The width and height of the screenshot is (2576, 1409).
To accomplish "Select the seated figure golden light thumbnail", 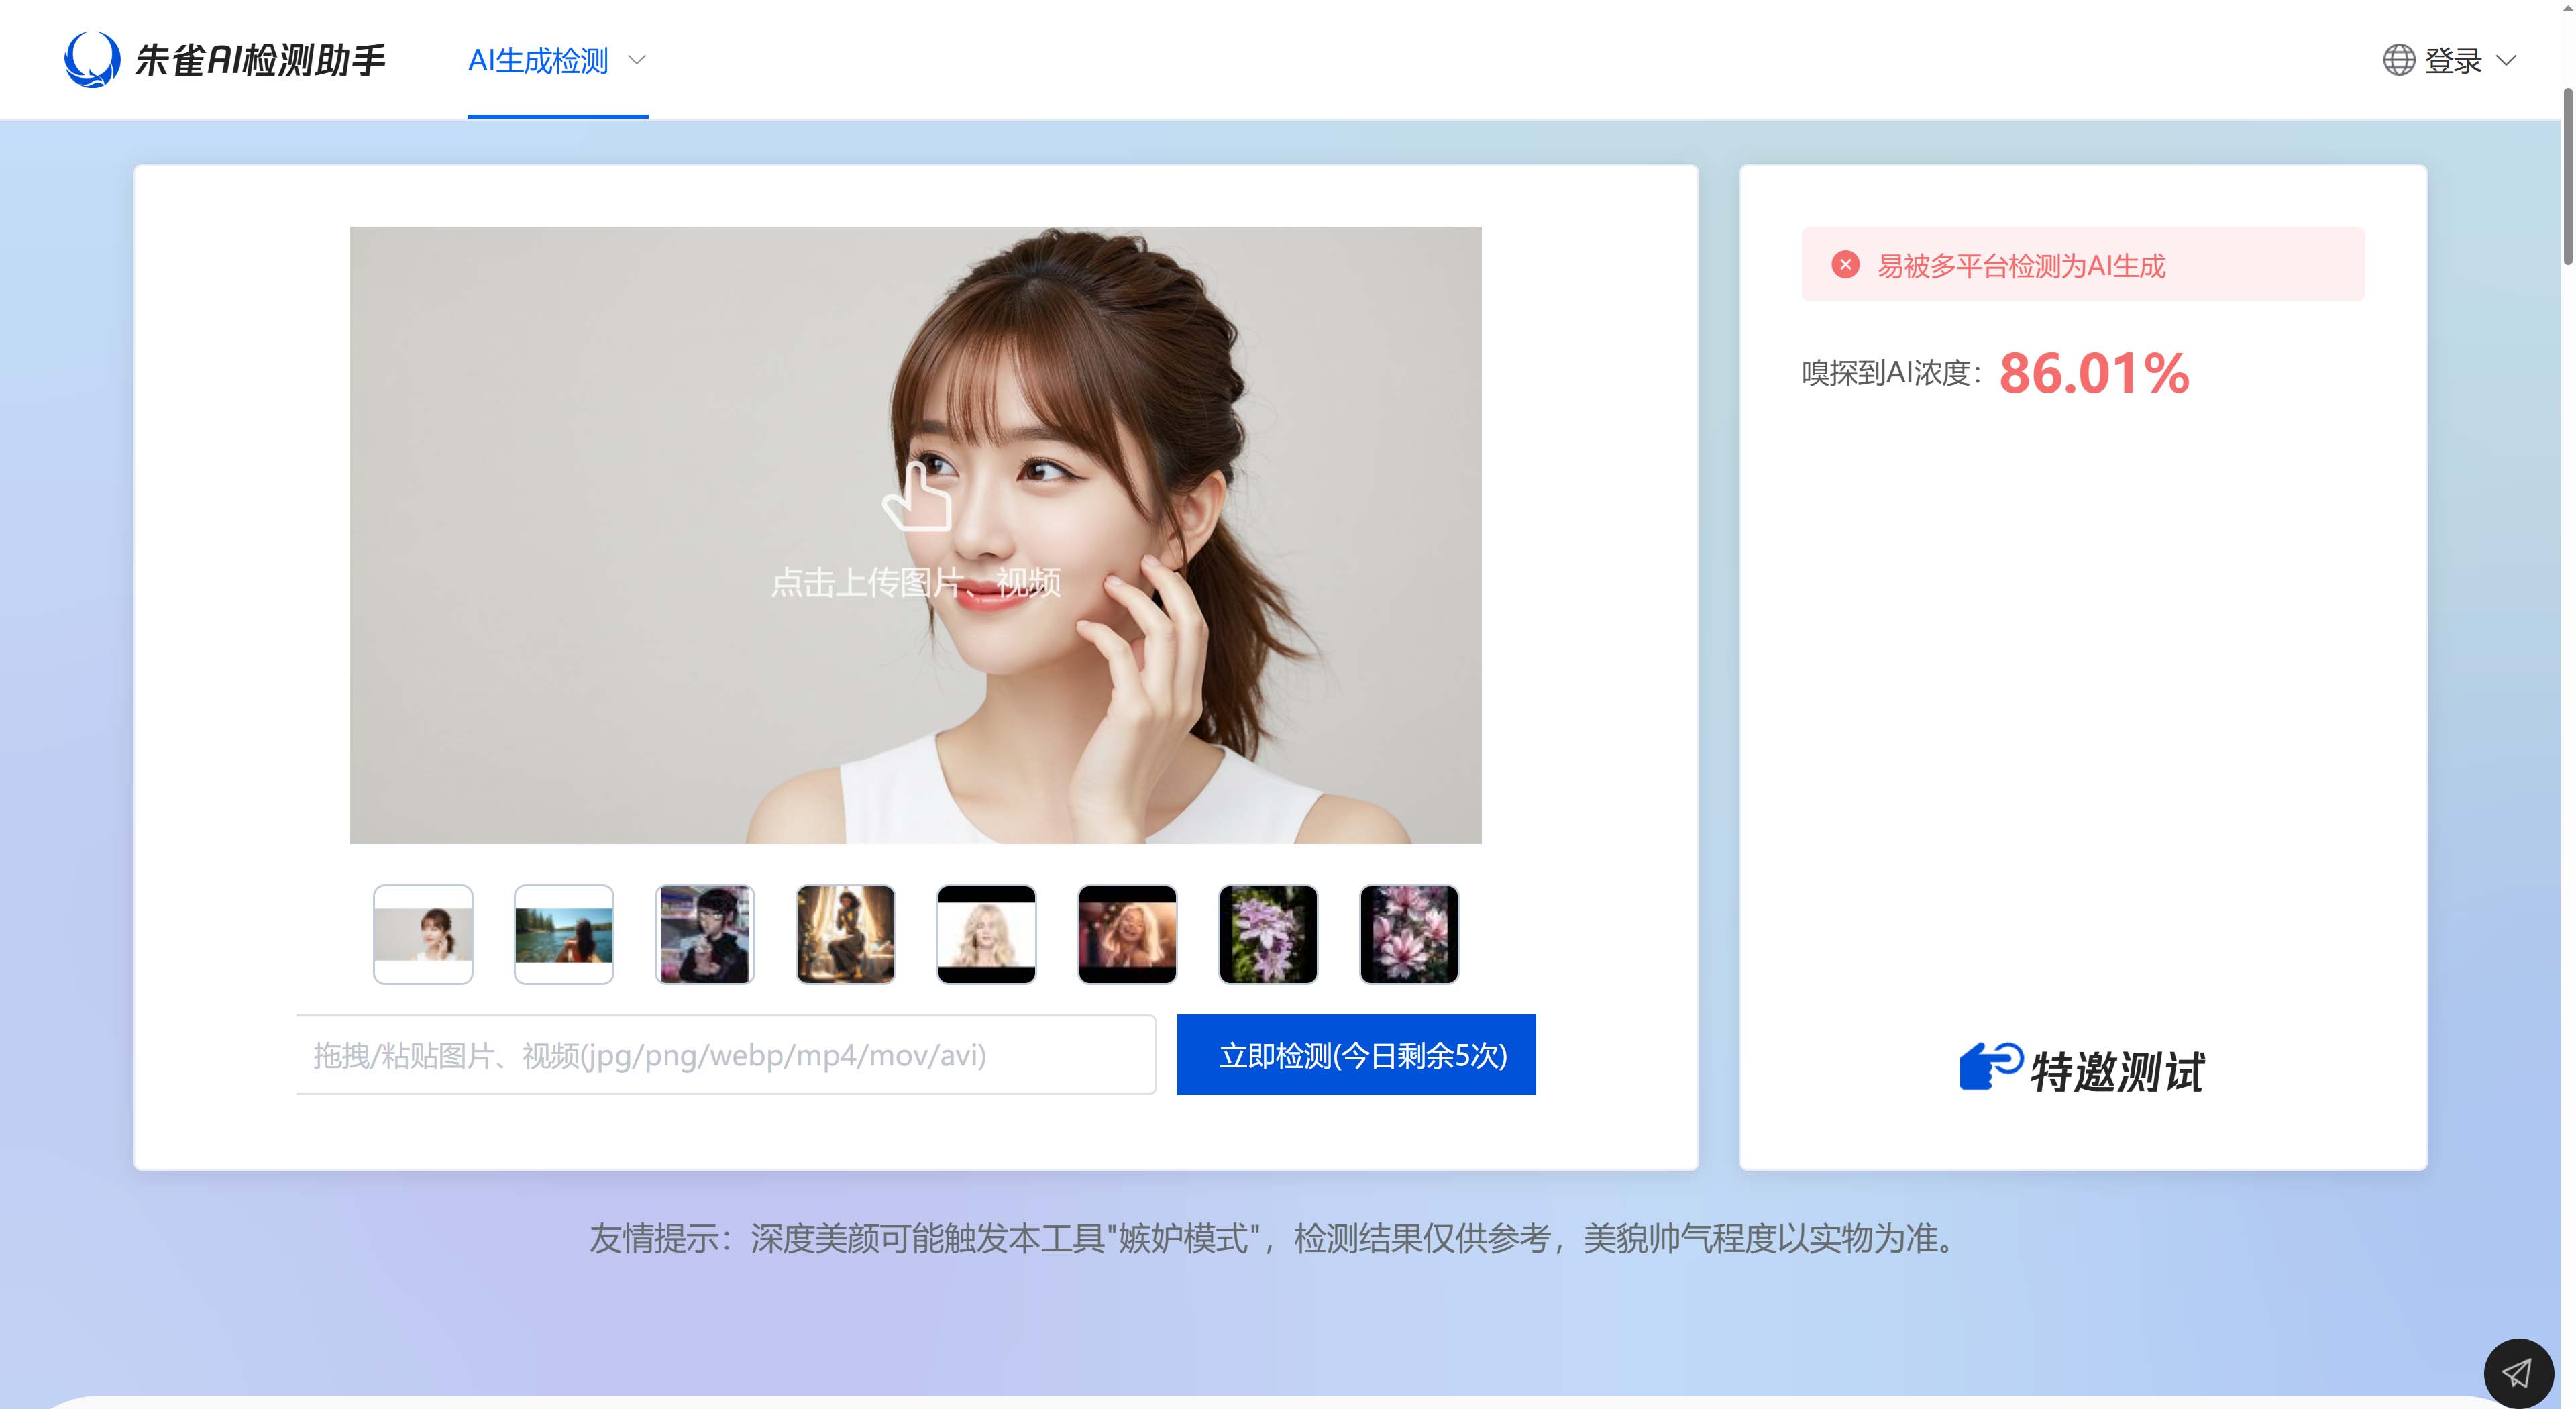I will point(846,934).
